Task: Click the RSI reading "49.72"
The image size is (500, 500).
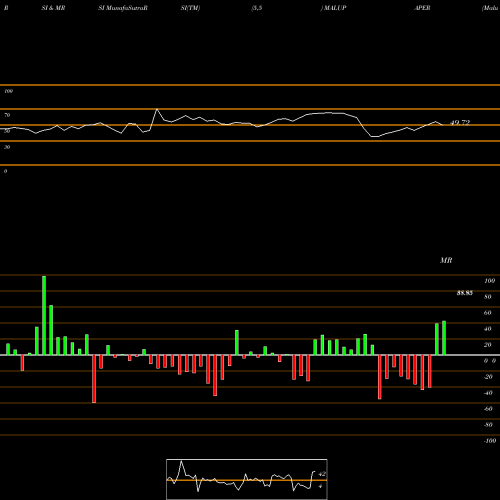Action: pyautogui.click(x=460, y=123)
